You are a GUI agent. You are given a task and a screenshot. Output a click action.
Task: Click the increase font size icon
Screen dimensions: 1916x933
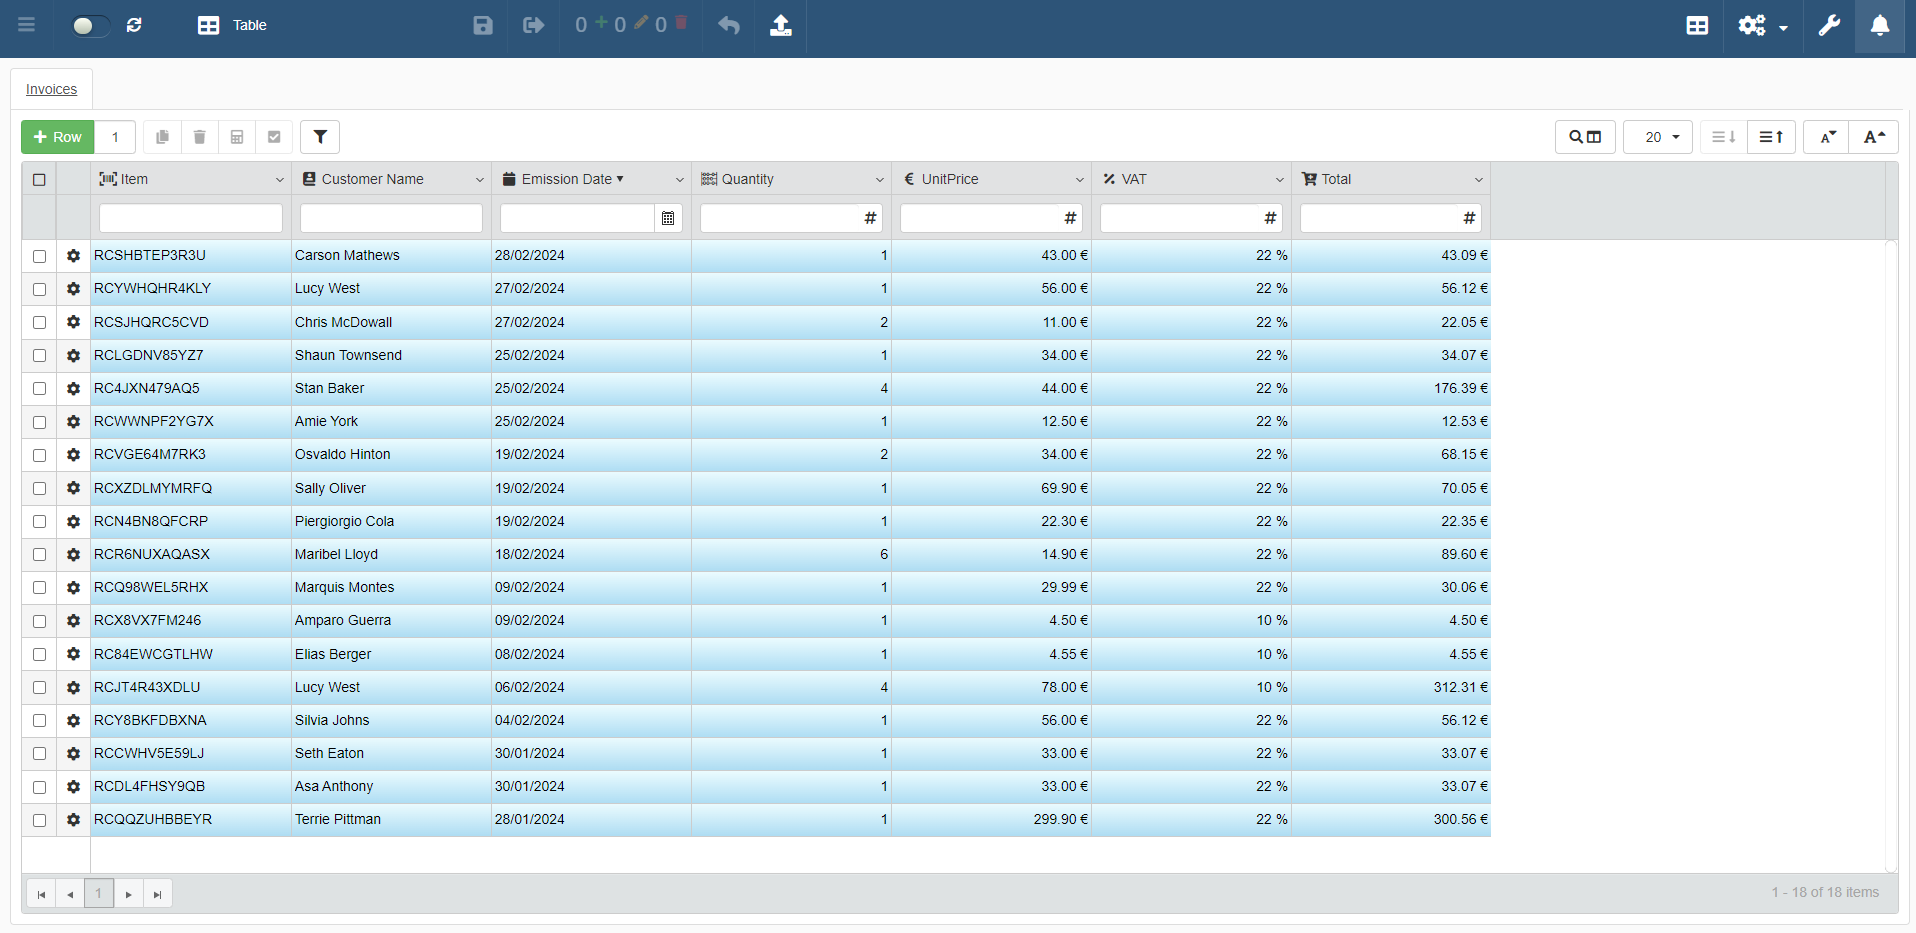coord(1873,137)
